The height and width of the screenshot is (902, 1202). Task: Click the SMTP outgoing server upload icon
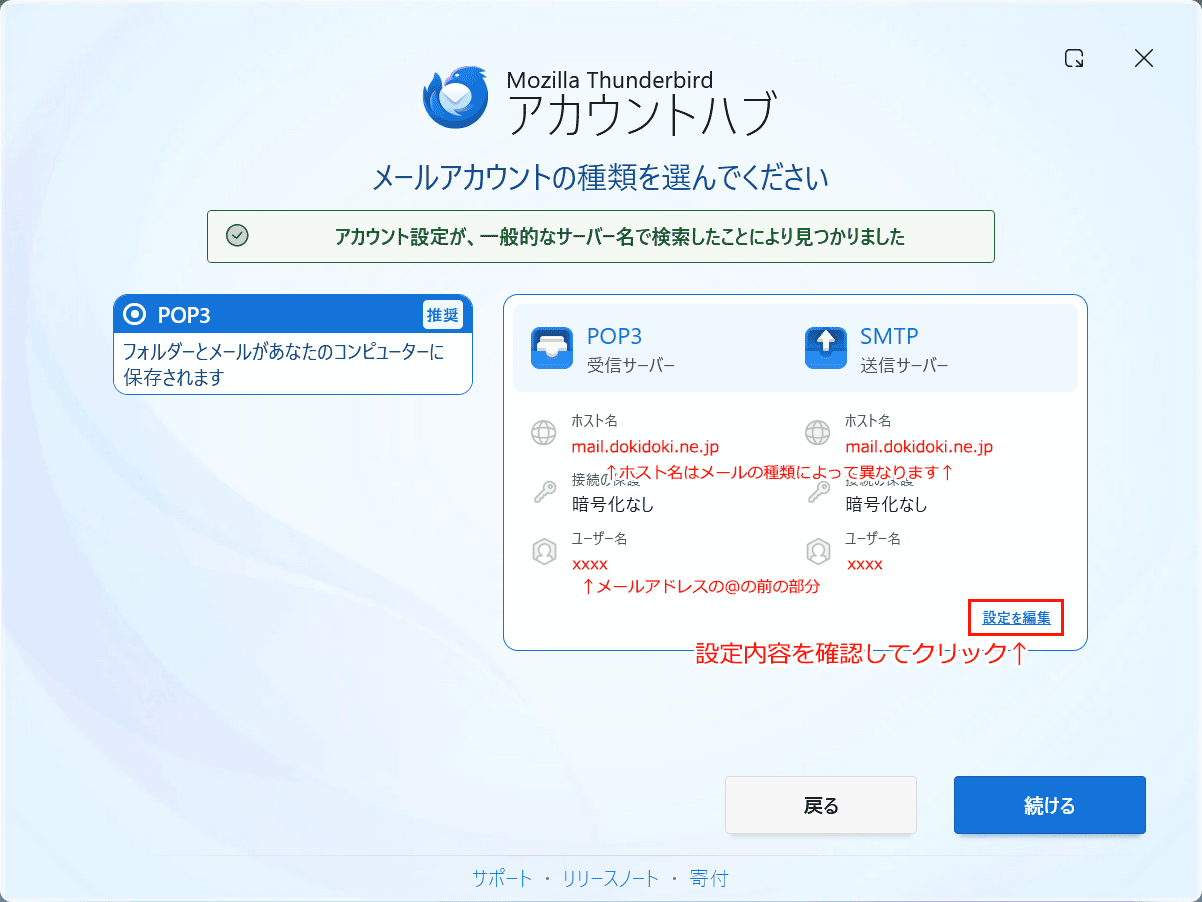pos(826,348)
